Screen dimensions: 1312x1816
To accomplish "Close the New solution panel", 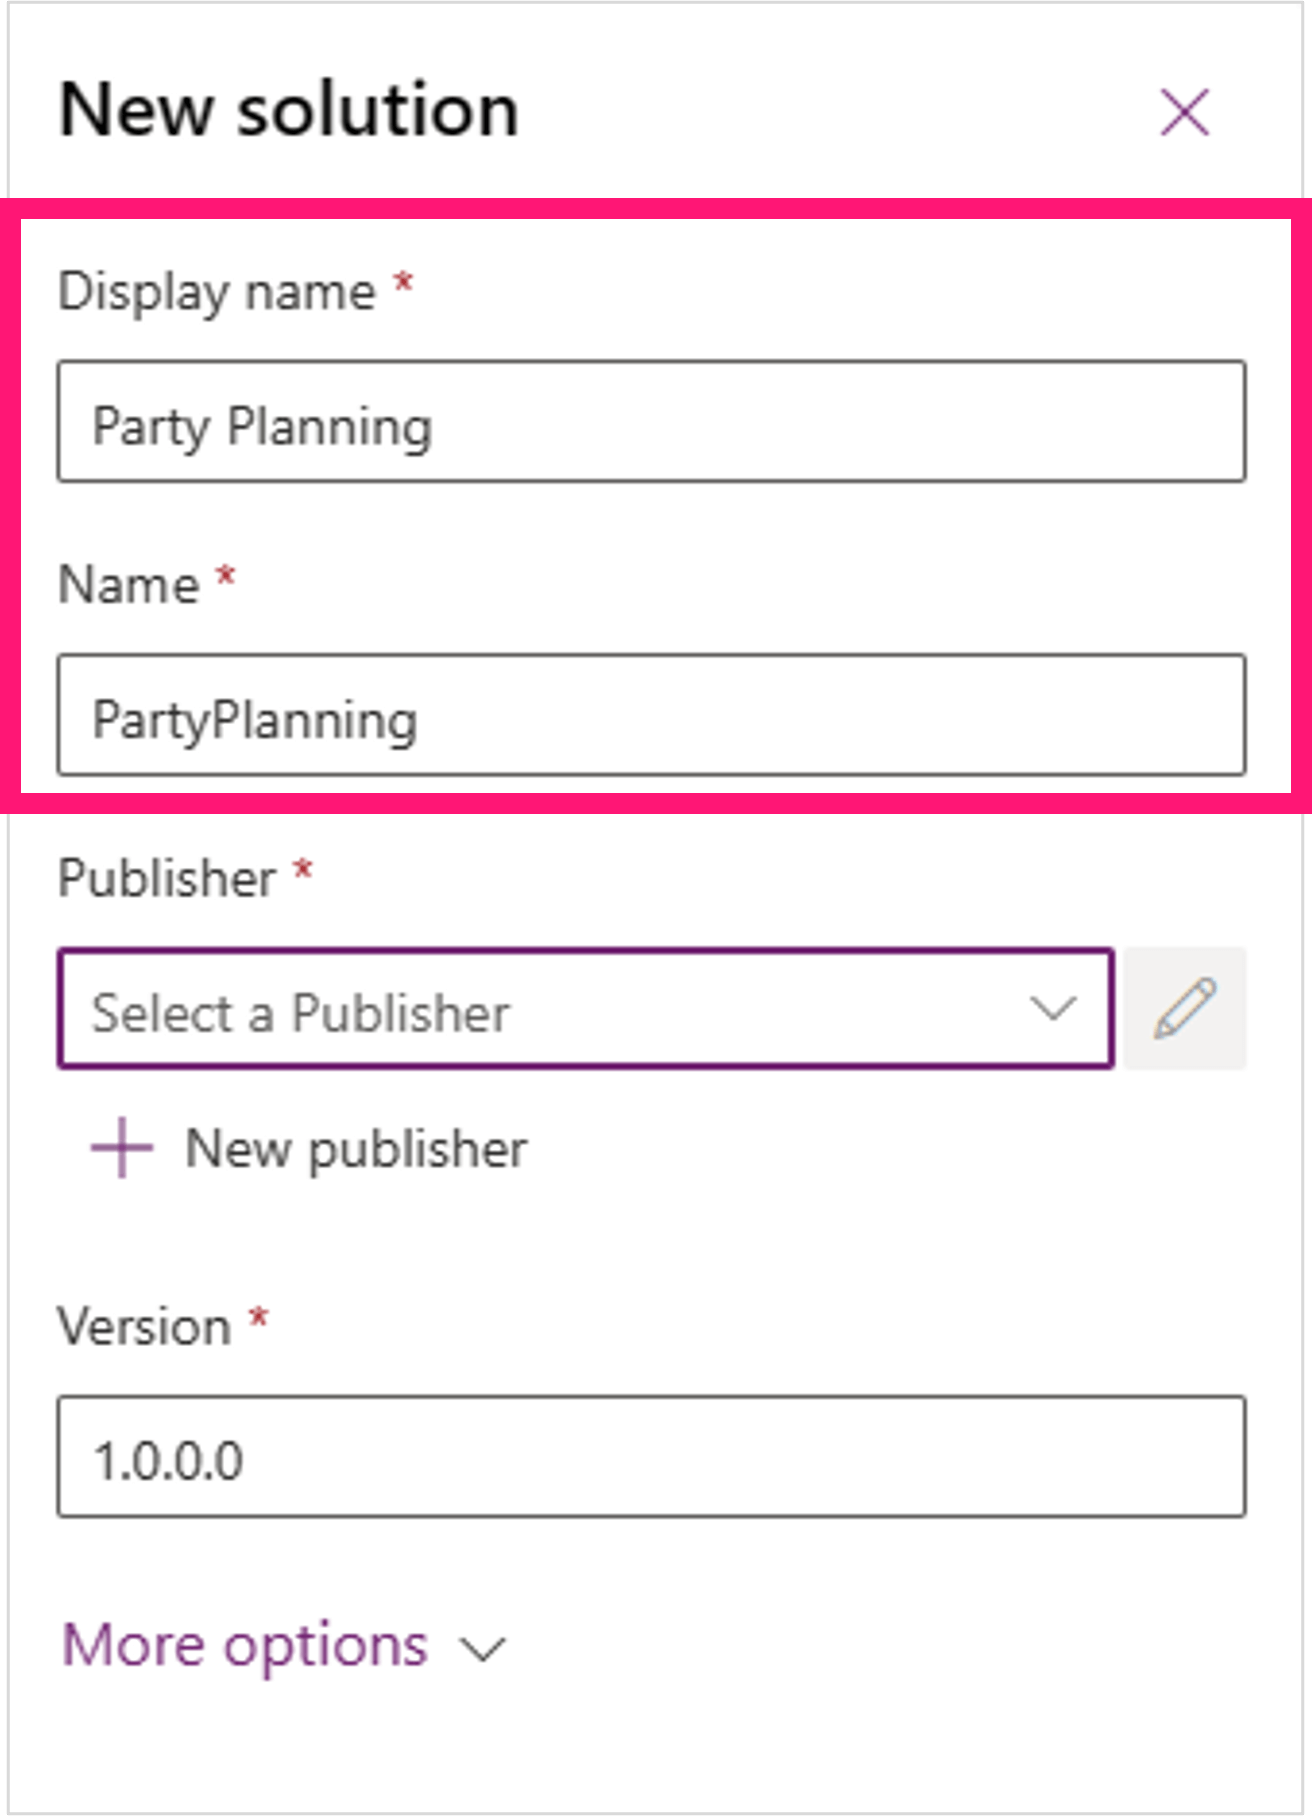I will (x=1184, y=111).
